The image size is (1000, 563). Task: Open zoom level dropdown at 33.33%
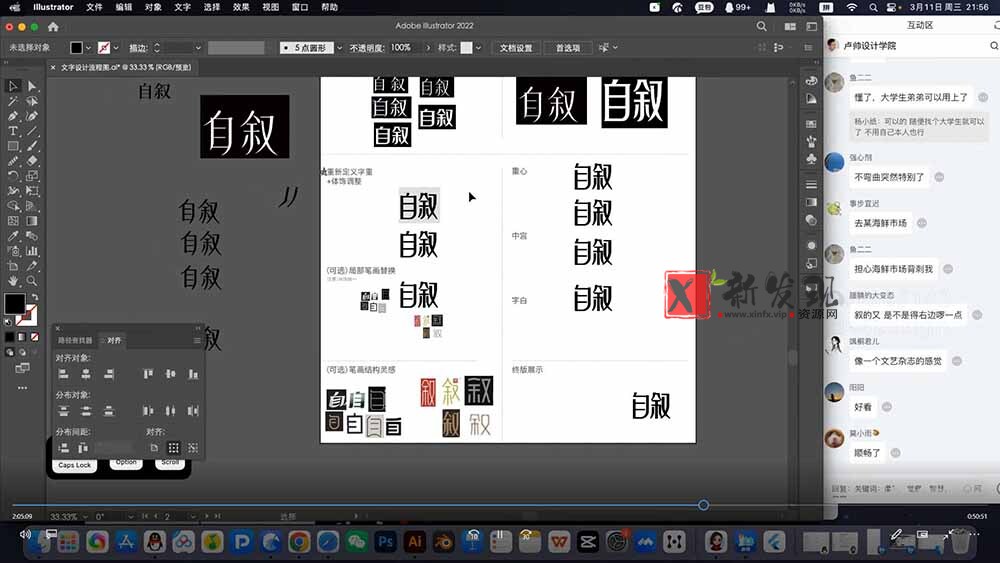coord(85,516)
